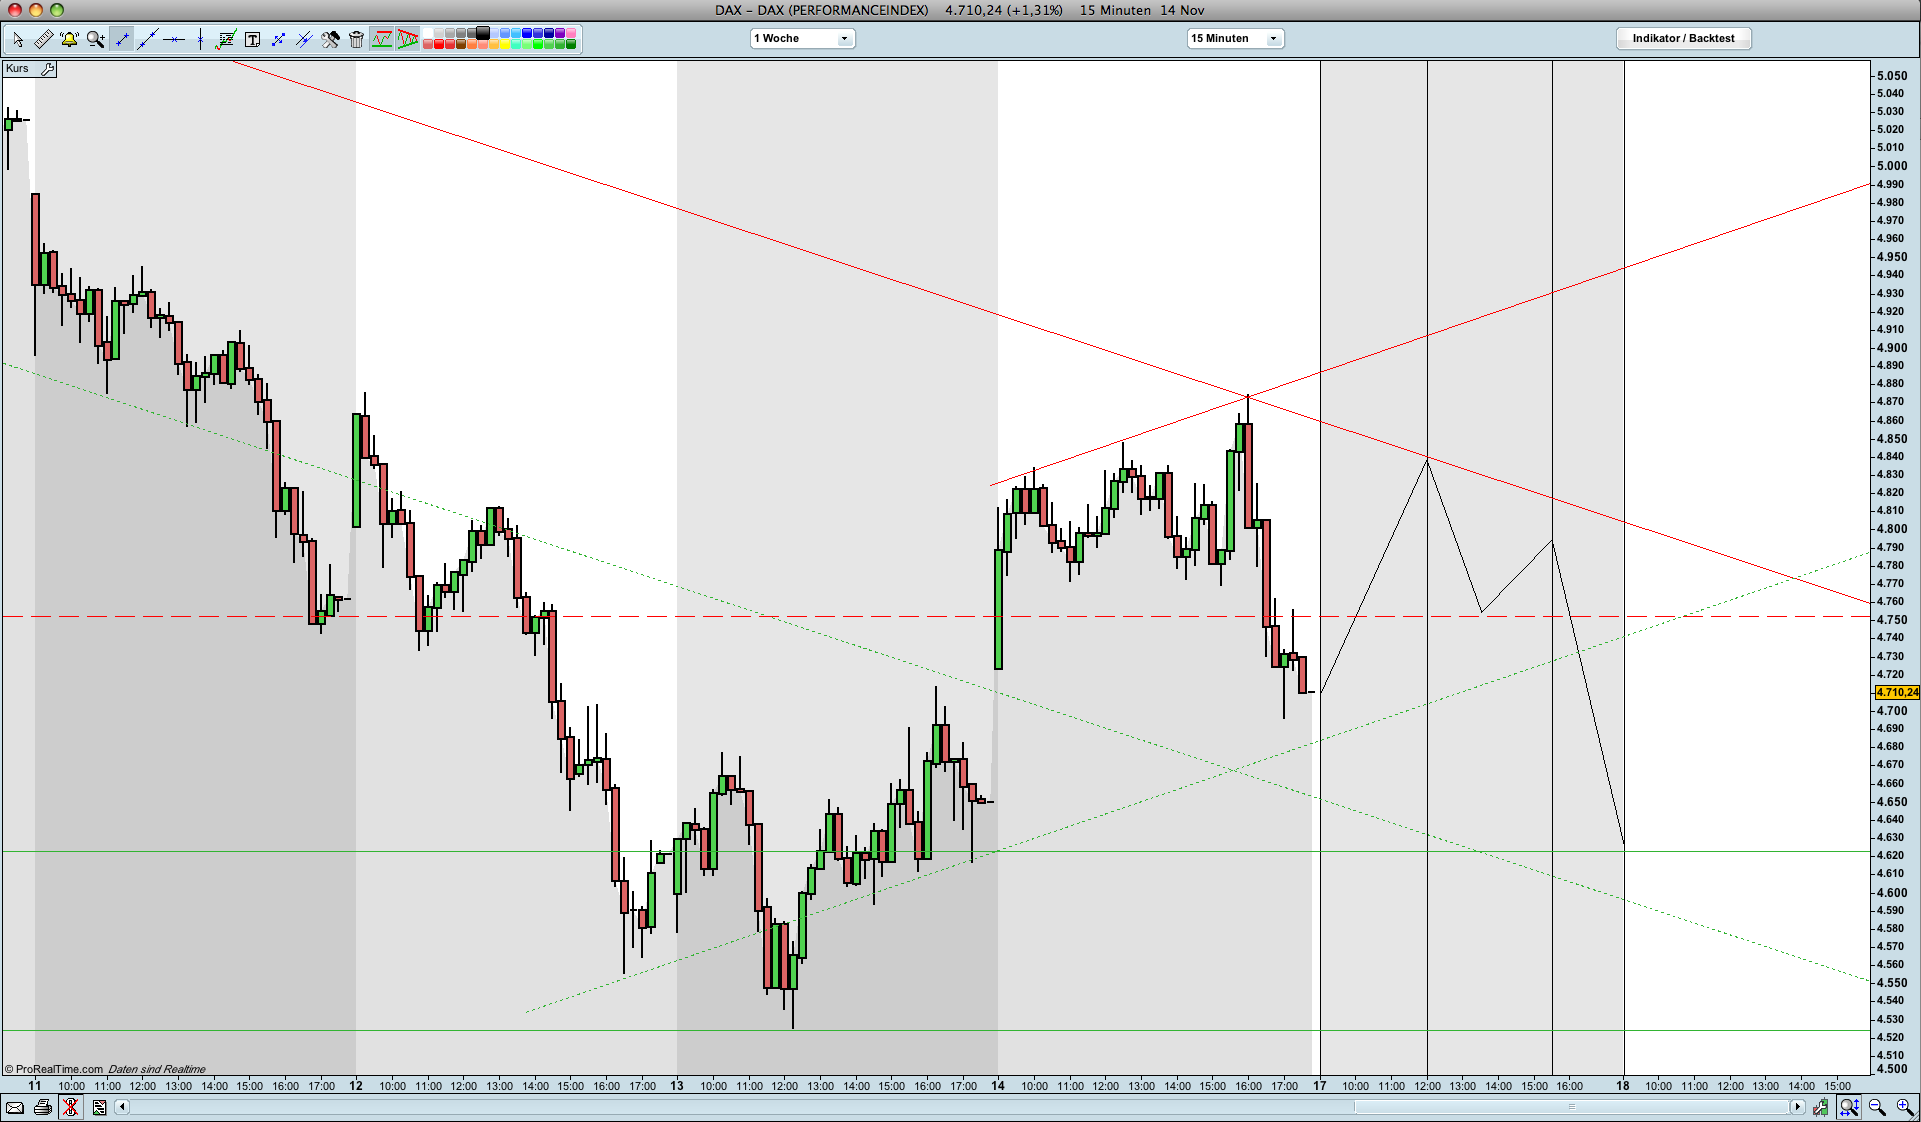This screenshot has width=1921, height=1122.
Task: Open the ProRealTime.com link
Action: pos(58,1069)
